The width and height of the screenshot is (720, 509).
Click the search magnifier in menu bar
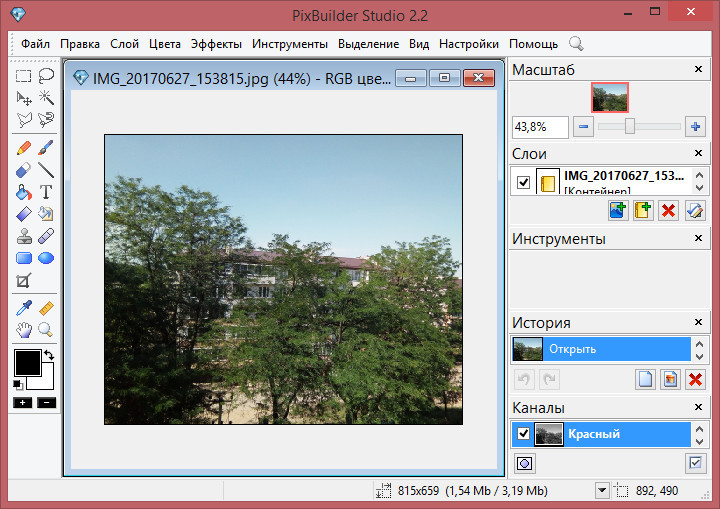[576, 44]
